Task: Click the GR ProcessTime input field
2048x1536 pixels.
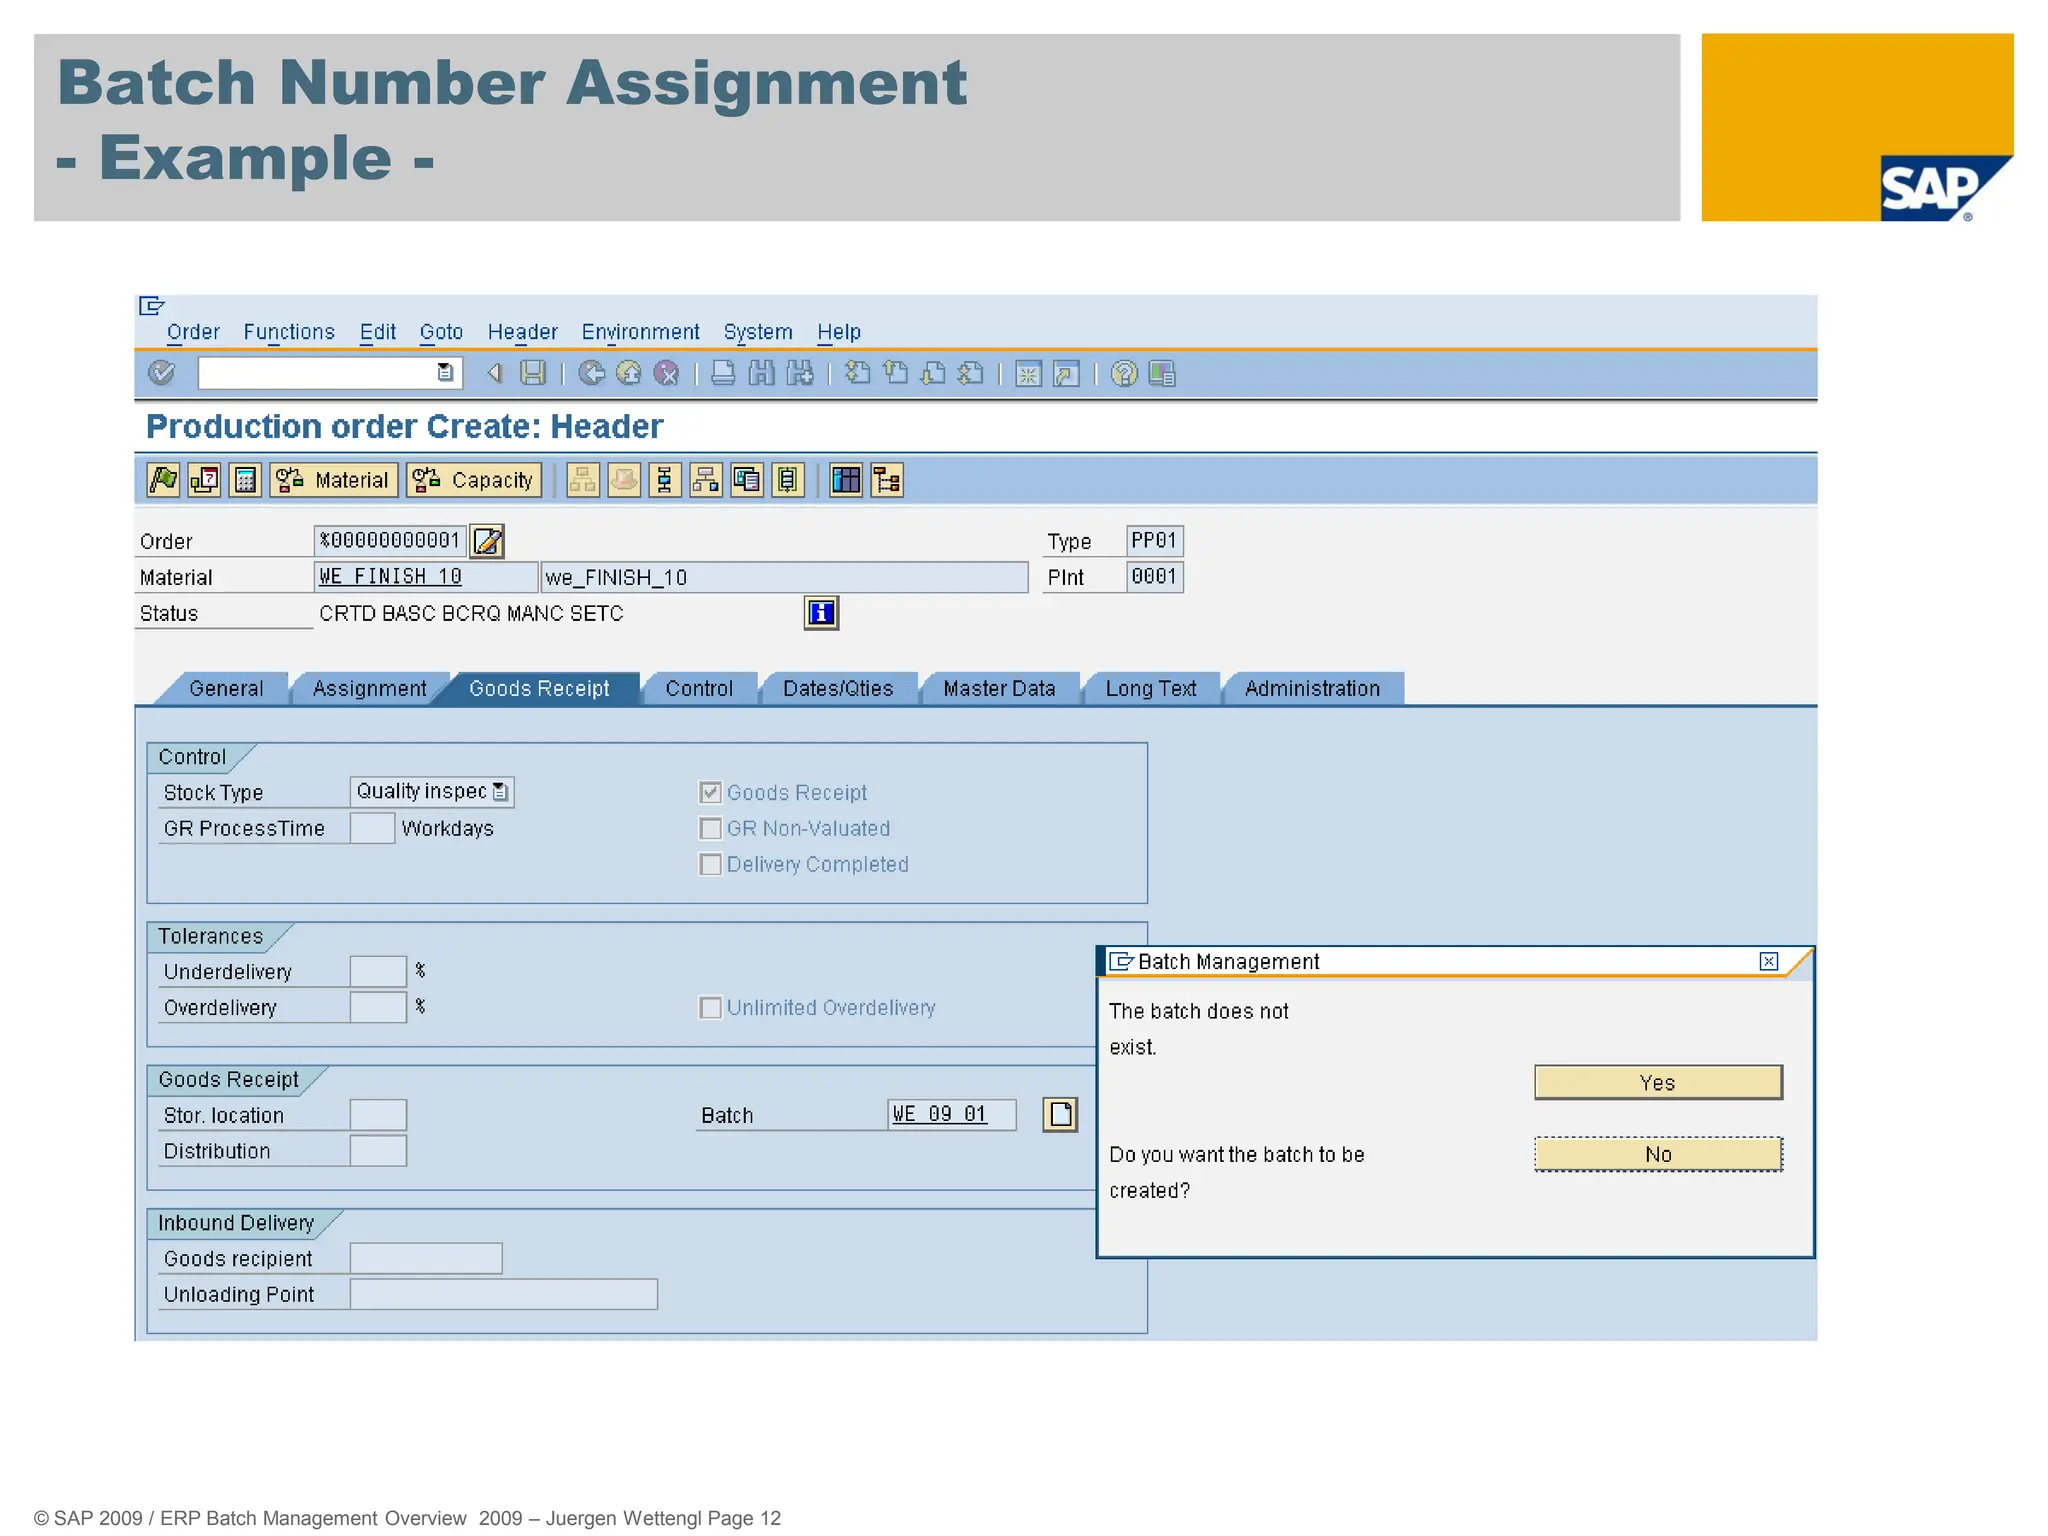Action: click(x=372, y=828)
